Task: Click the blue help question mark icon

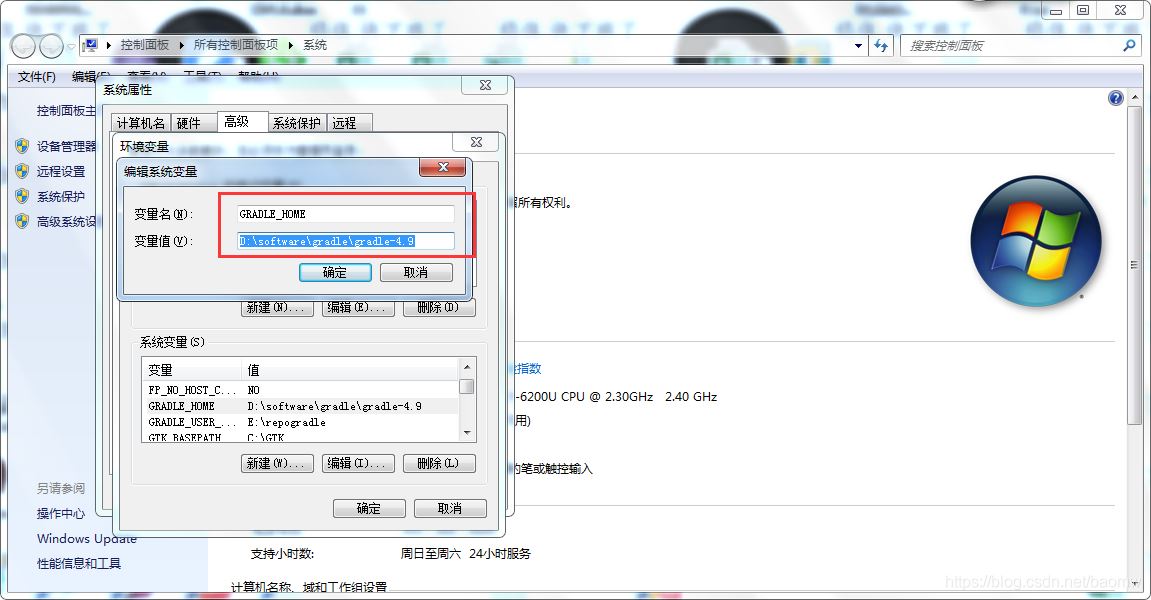Action: pyautogui.click(x=1115, y=97)
